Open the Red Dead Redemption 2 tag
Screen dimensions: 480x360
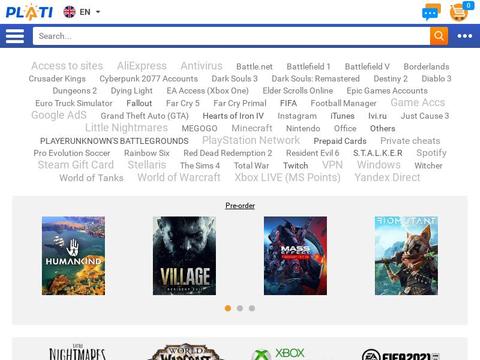coord(228,153)
